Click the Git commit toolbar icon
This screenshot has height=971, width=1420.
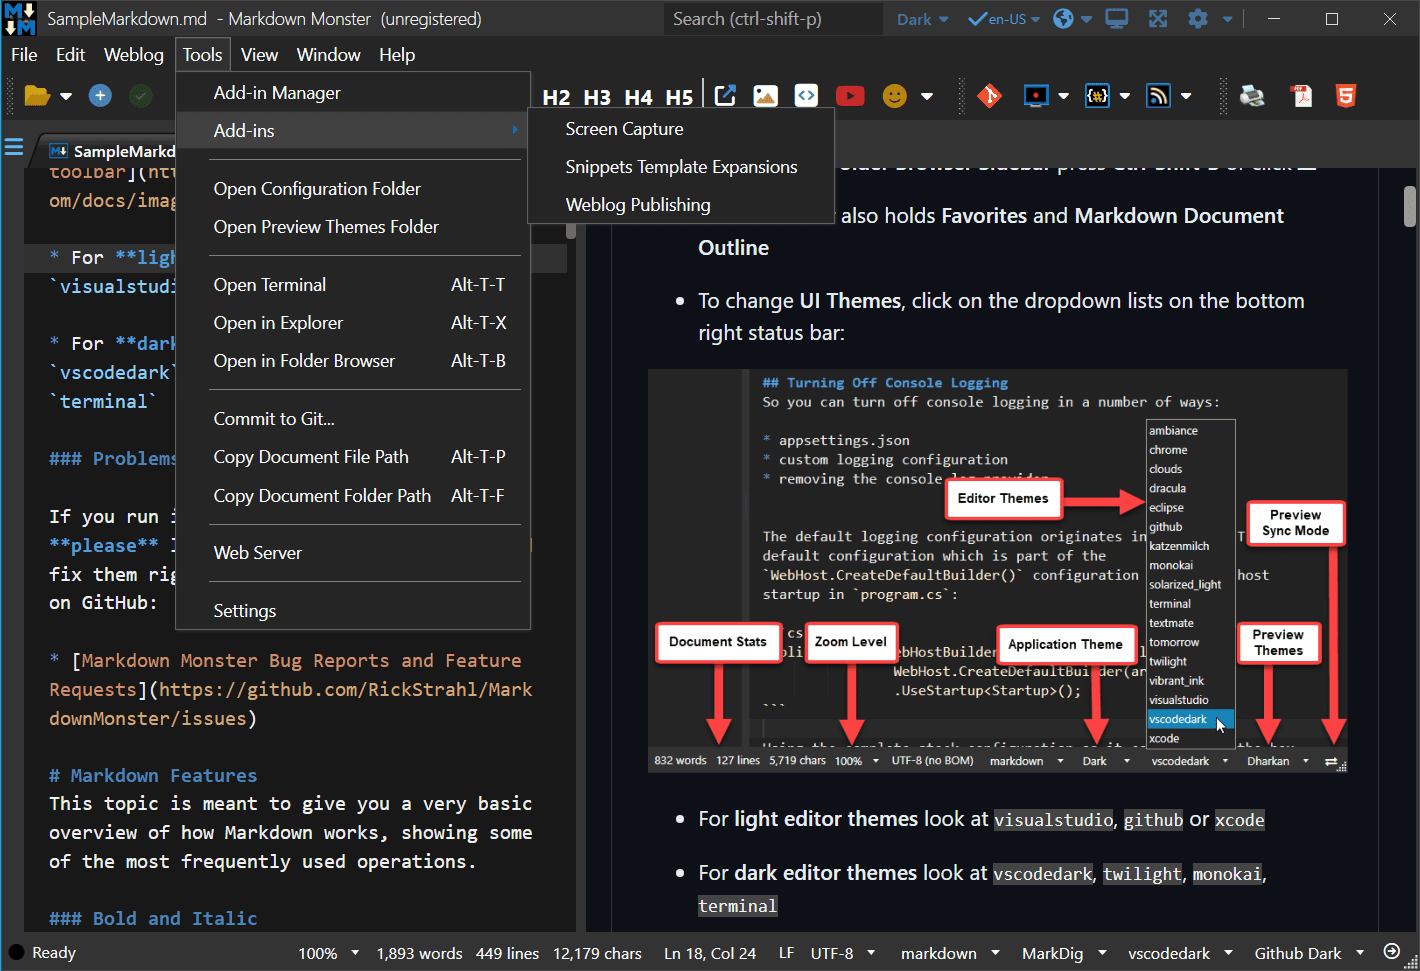click(989, 96)
